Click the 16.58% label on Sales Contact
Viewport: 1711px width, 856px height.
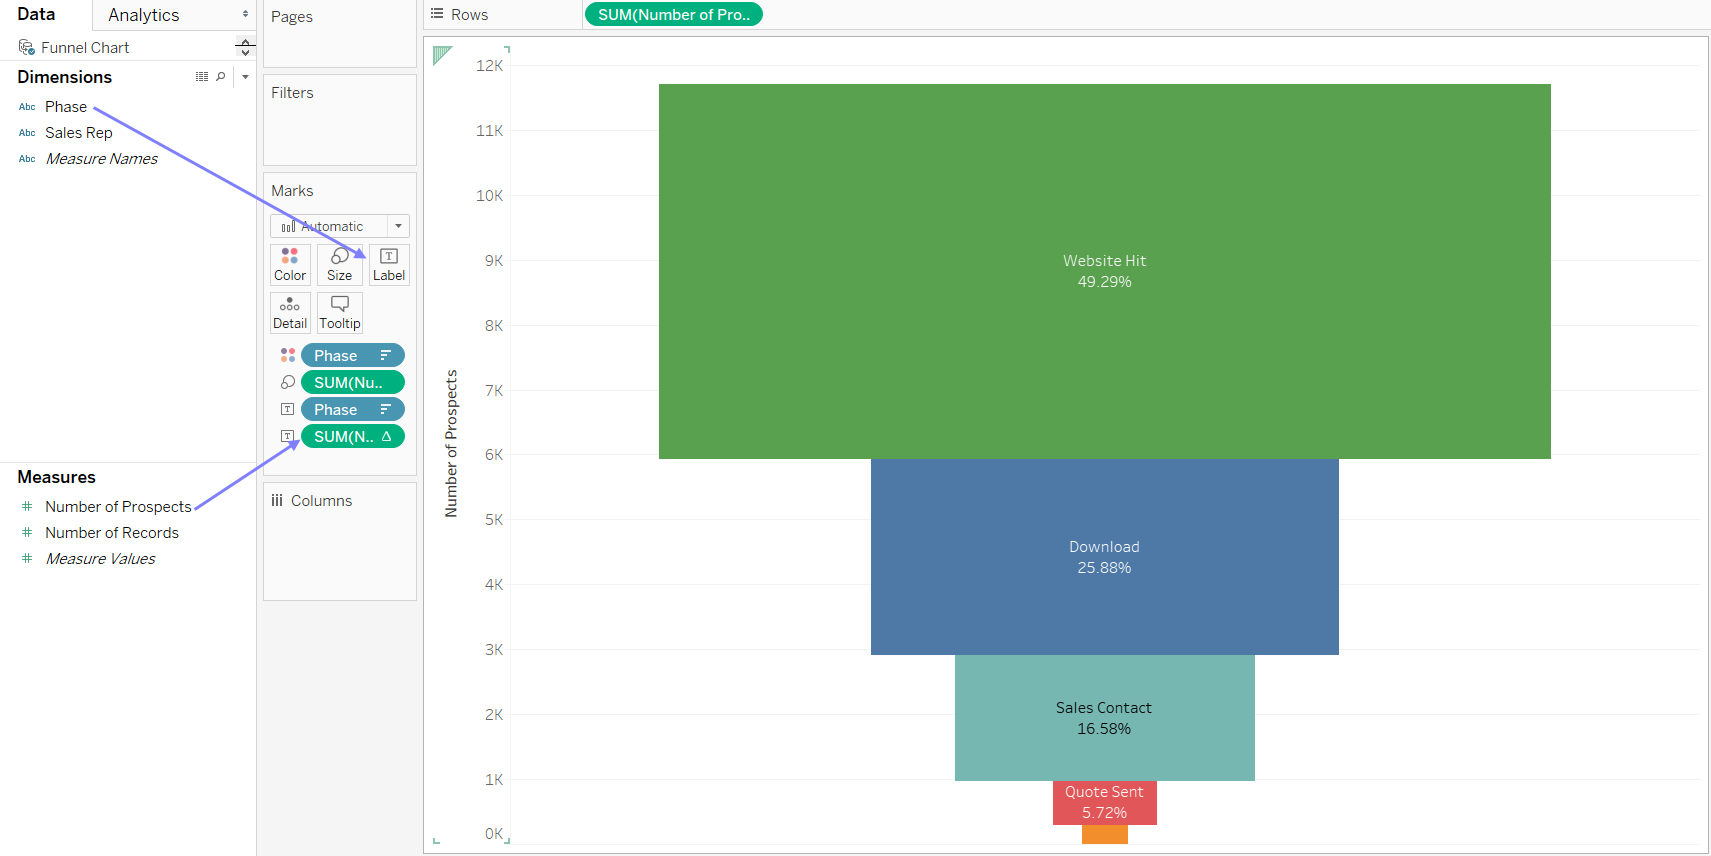click(1104, 729)
